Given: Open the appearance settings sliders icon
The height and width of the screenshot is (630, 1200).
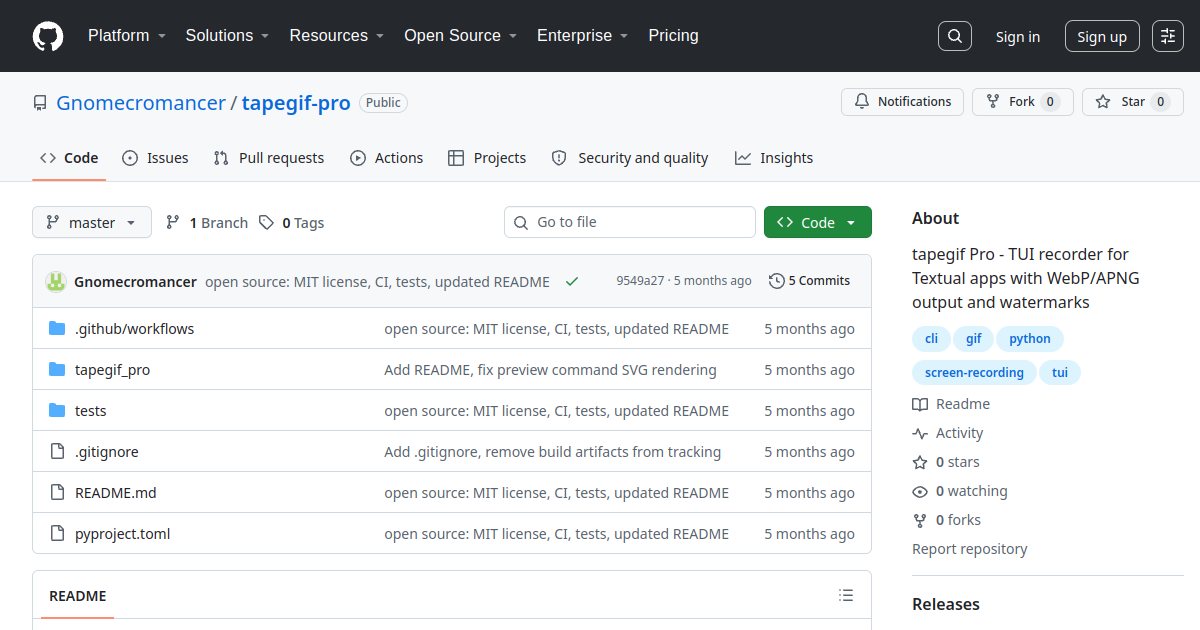Looking at the screenshot, I should tap(1168, 36).
